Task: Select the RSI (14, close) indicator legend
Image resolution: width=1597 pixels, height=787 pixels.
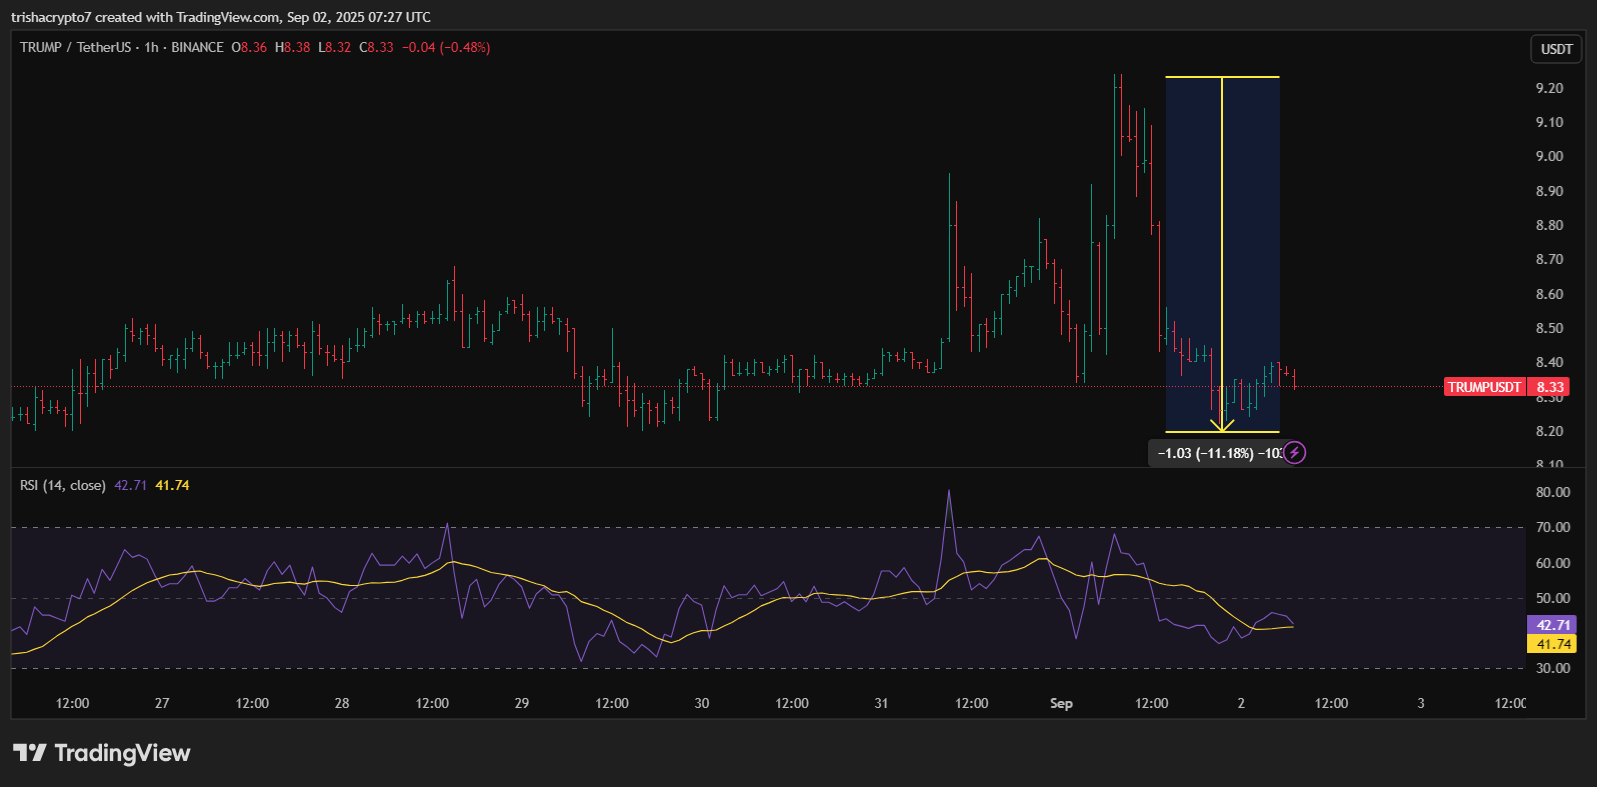Action: (63, 485)
